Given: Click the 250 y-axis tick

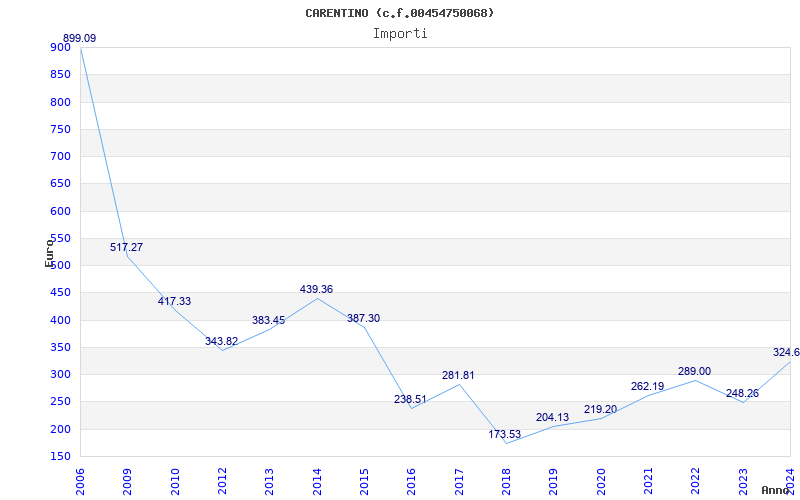Looking at the screenshot, I should click(x=60, y=402).
